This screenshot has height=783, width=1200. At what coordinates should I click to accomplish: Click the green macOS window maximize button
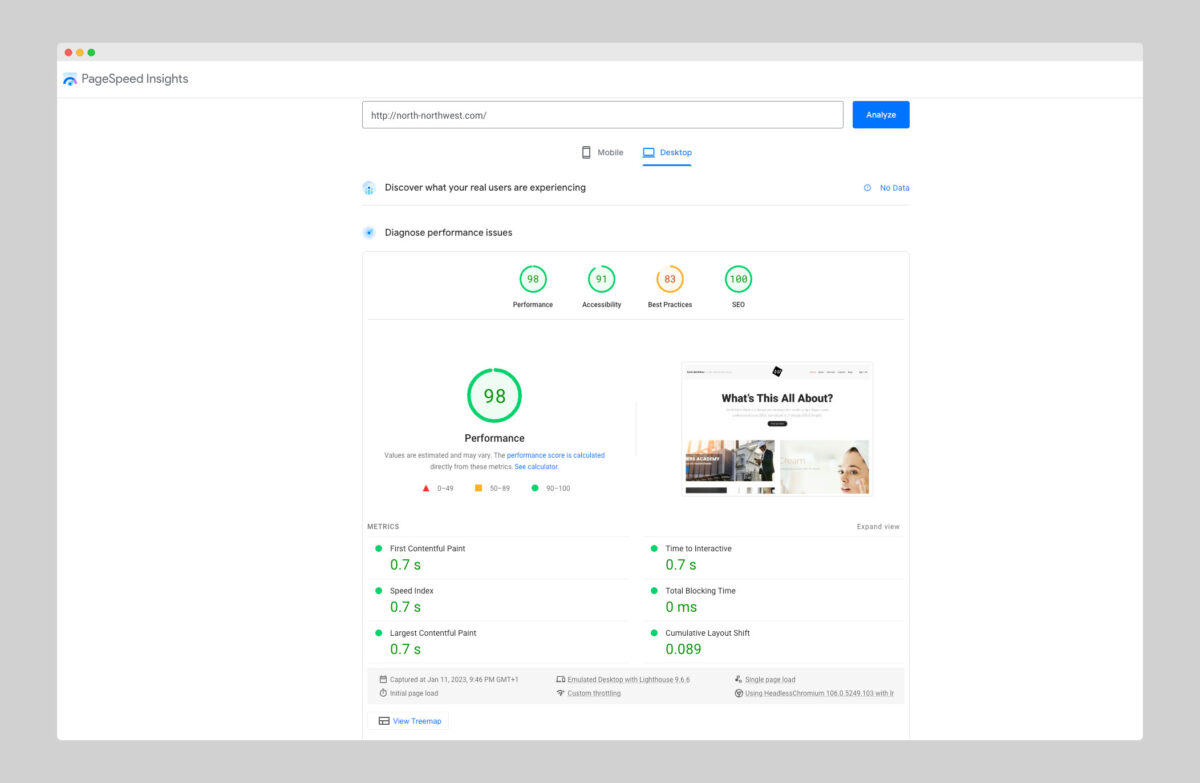(x=91, y=52)
